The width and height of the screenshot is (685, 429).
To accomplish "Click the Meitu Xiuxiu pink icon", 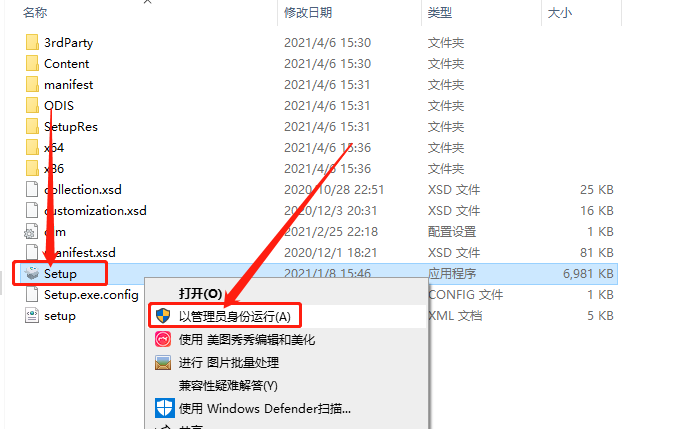I will tap(163, 339).
